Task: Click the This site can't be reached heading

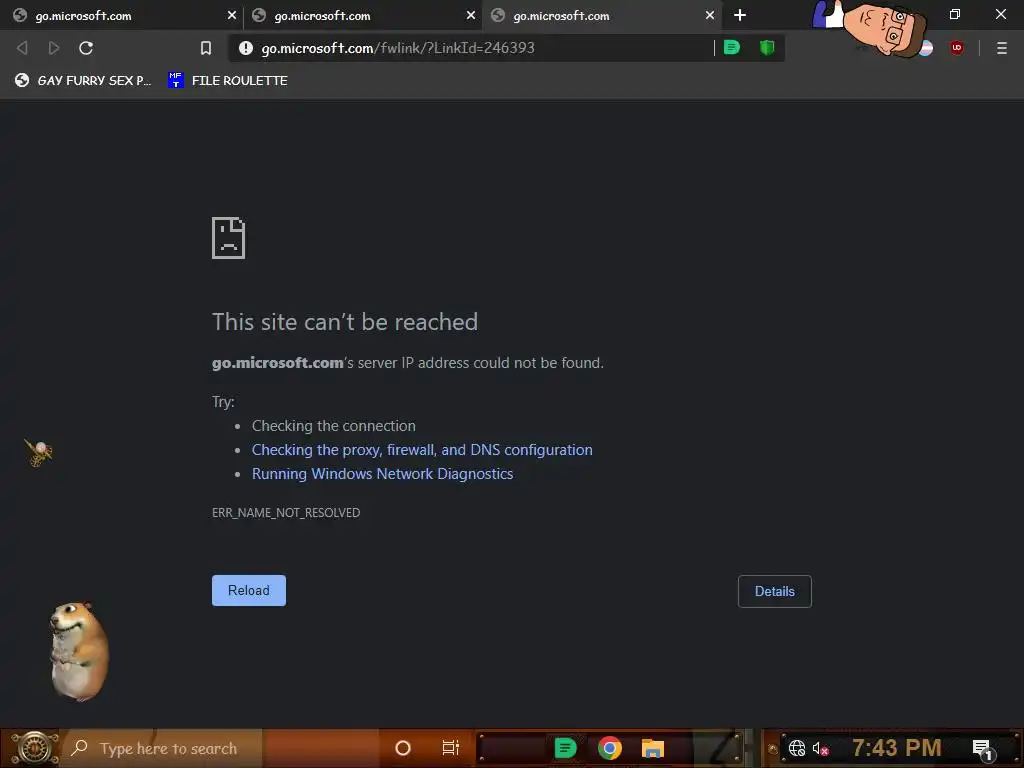Action: [345, 322]
